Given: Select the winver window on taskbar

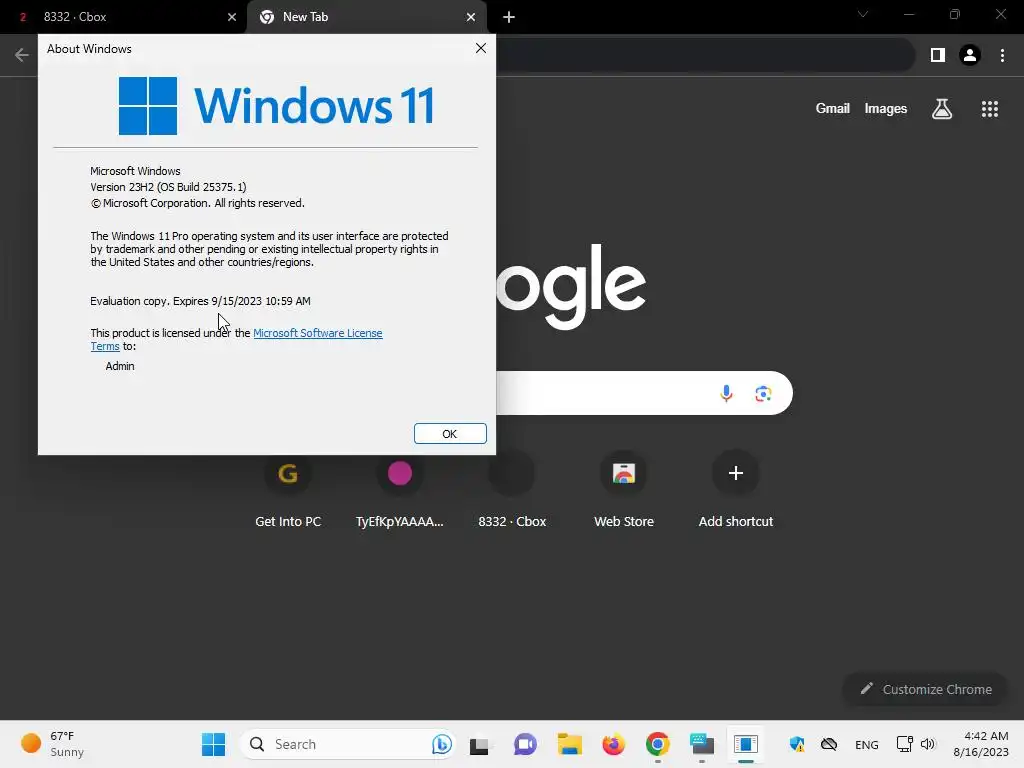Looking at the screenshot, I should pyautogui.click(x=746, y=744).
